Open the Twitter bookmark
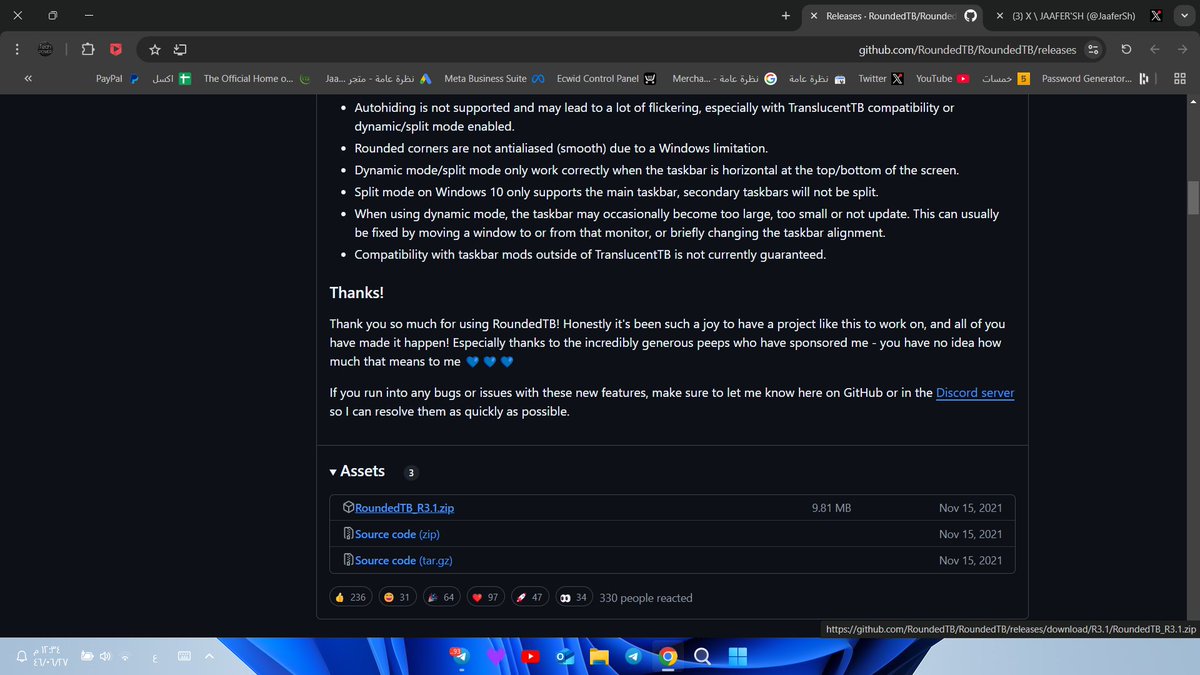This screenshot has height=675, width=1200. pos(881,79)
